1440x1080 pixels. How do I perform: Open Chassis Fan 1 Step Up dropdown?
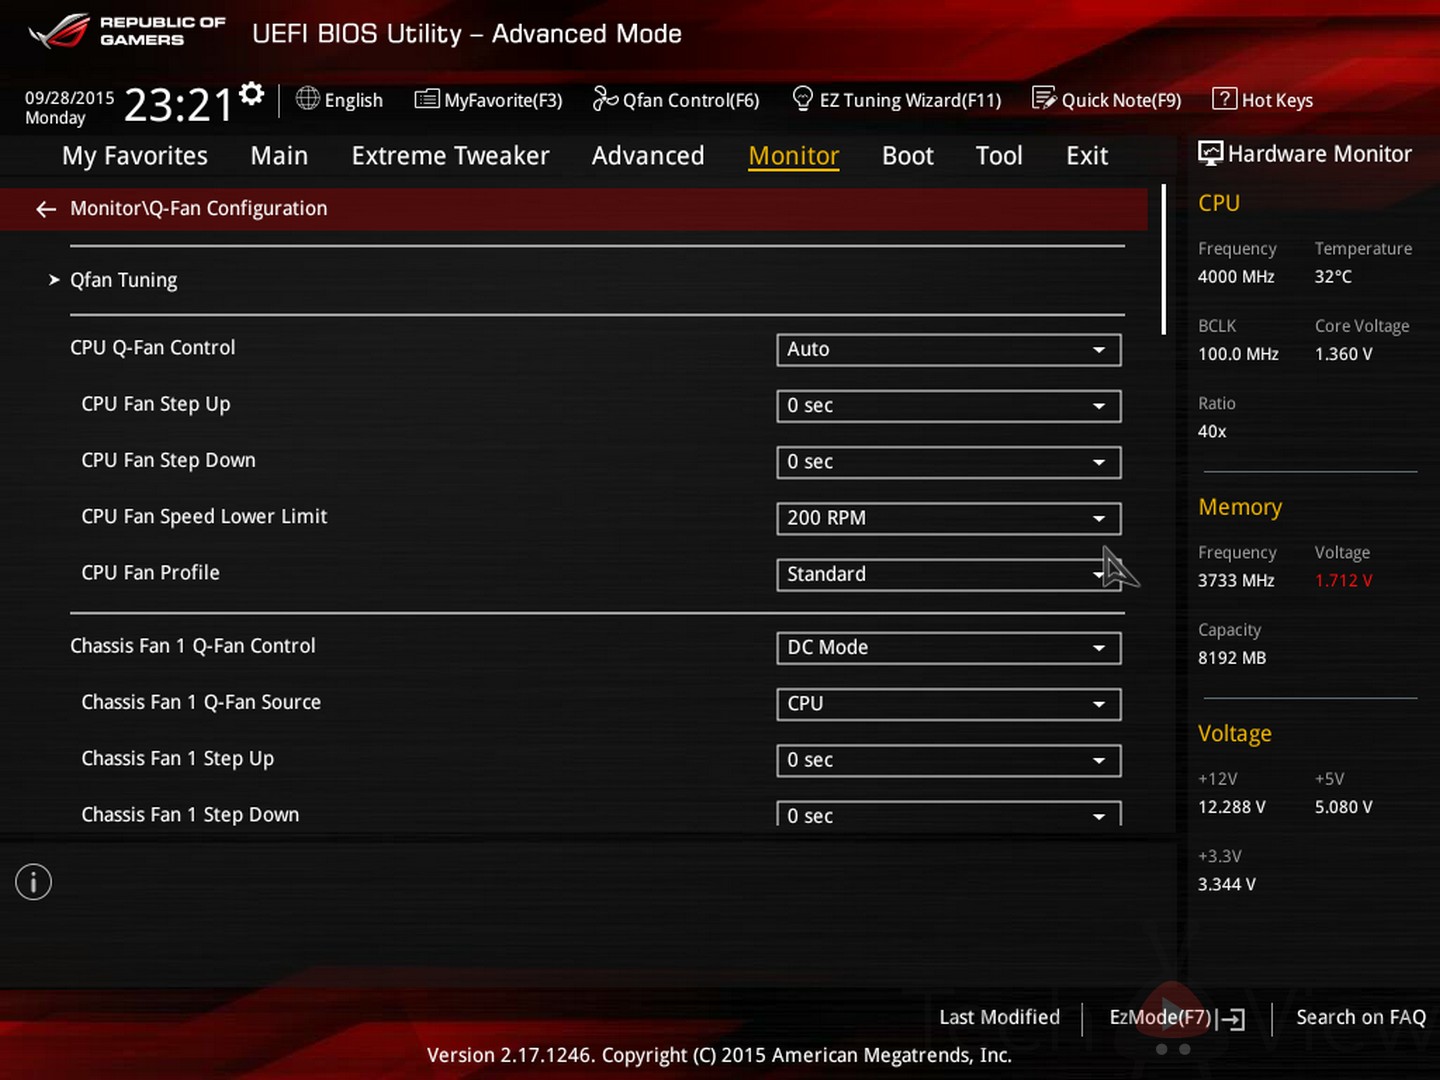[948, 760]
